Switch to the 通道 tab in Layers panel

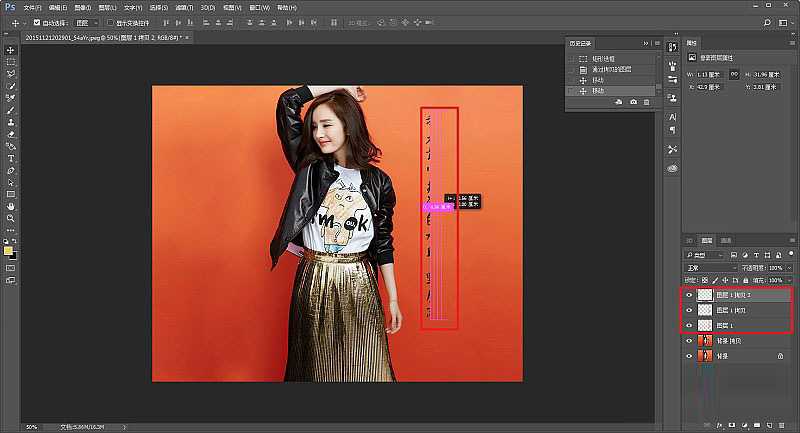point(726,241)
